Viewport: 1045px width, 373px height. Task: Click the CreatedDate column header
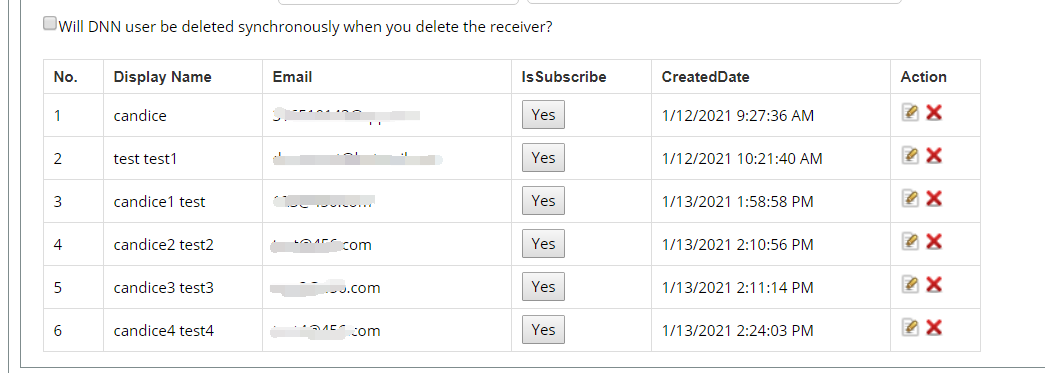point(705,77)
